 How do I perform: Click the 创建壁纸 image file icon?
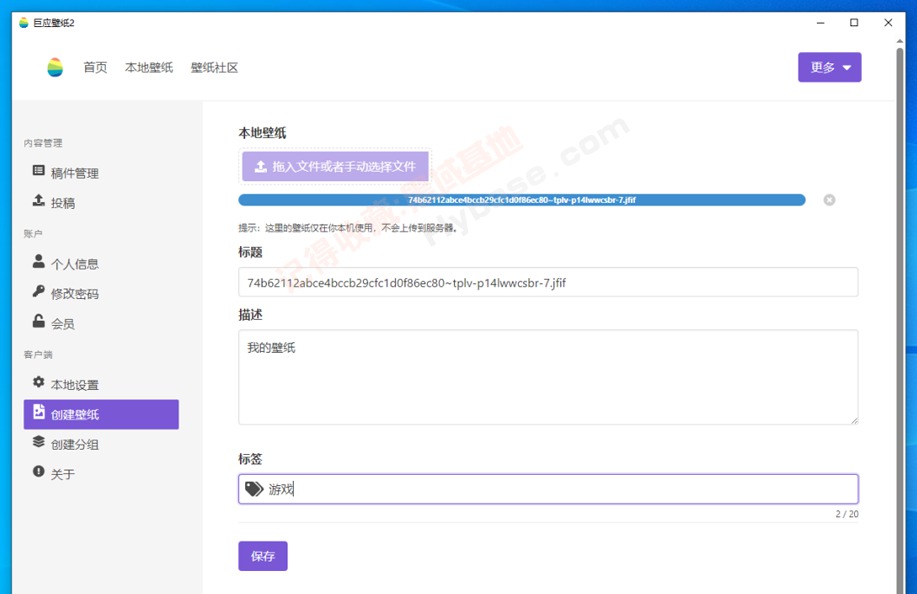[x=39, y=412]
